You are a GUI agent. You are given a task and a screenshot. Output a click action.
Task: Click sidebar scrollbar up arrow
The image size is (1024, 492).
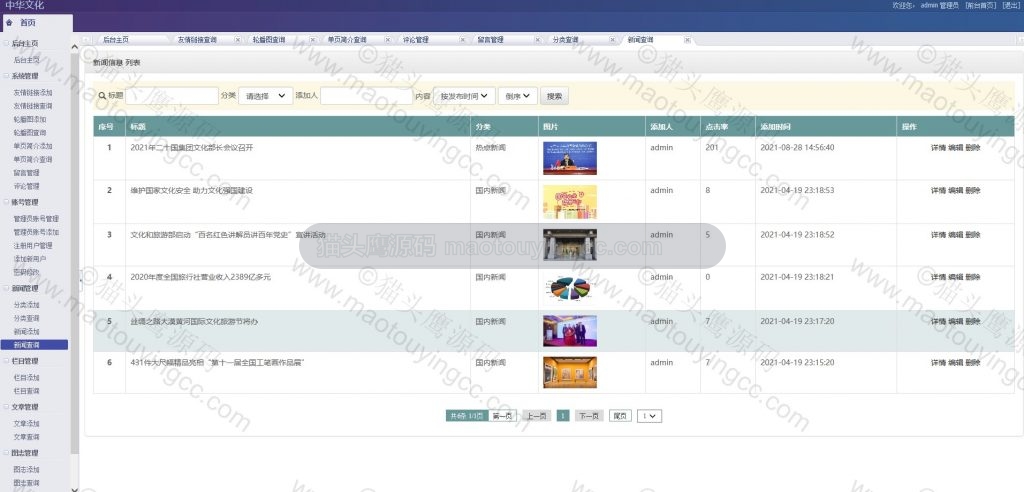click(x=74, y=47)
